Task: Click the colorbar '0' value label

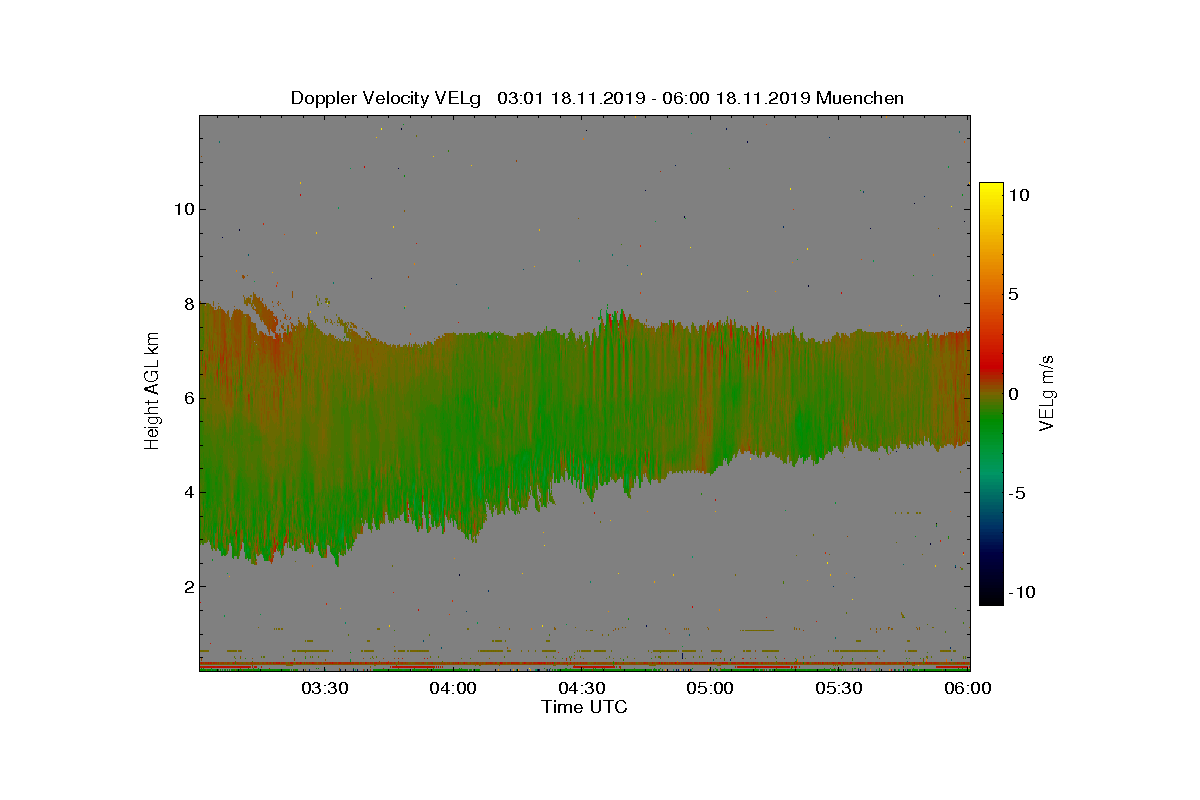Action: point(1013,394)
